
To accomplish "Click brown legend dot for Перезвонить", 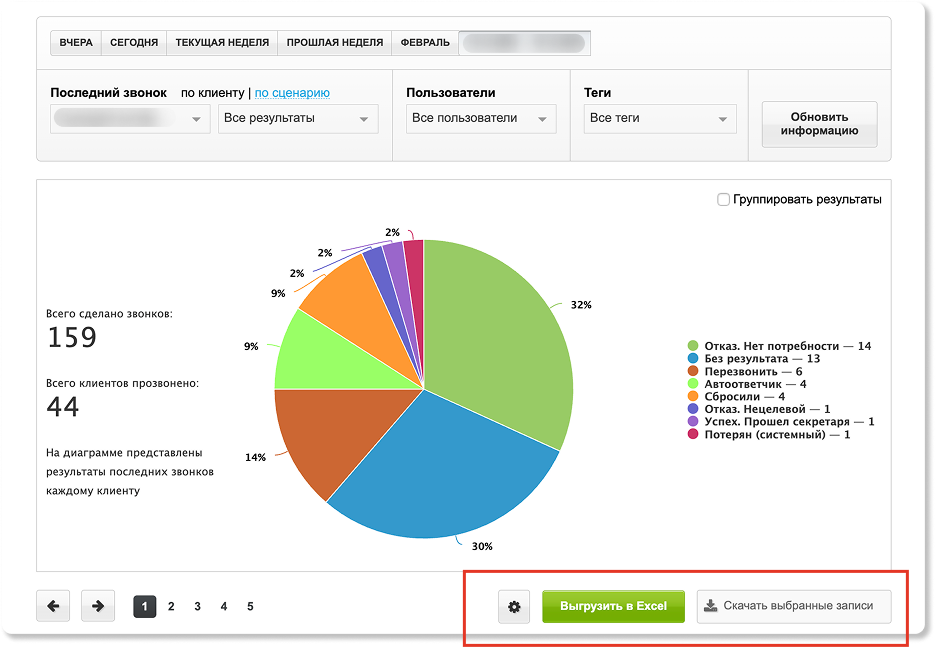I will pyautogui.click(x=692, y=371).
